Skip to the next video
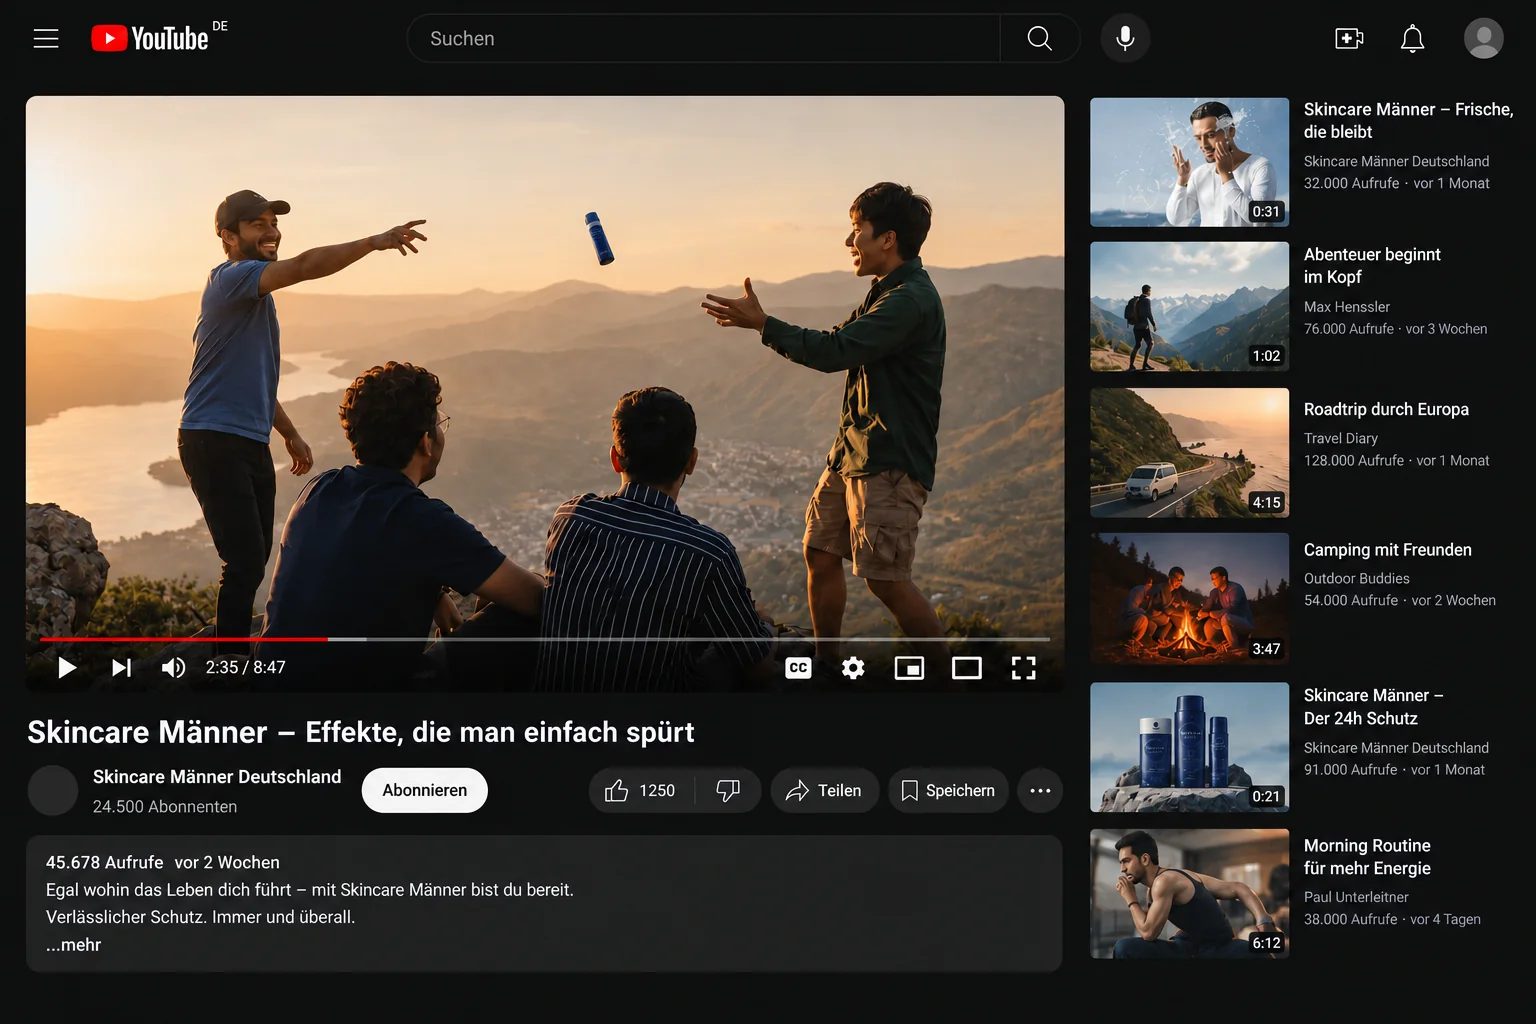This screenshot has height=1024, width=1536. (121, 667)
